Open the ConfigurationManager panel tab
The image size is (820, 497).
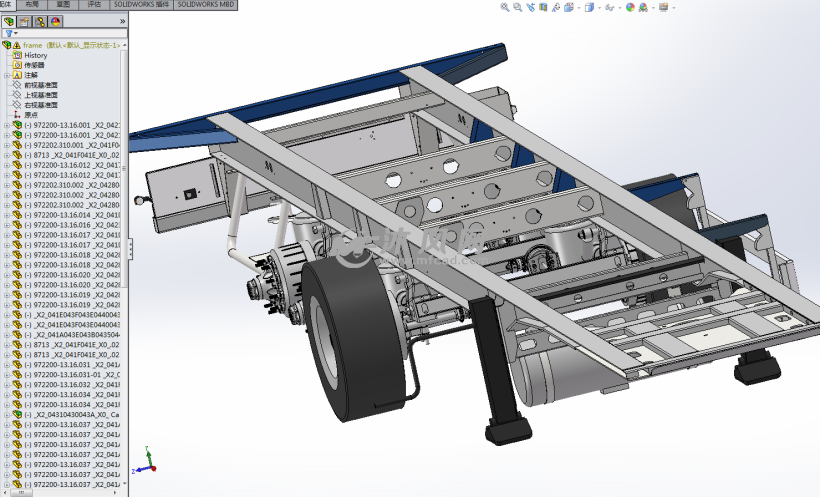point(40,20)
